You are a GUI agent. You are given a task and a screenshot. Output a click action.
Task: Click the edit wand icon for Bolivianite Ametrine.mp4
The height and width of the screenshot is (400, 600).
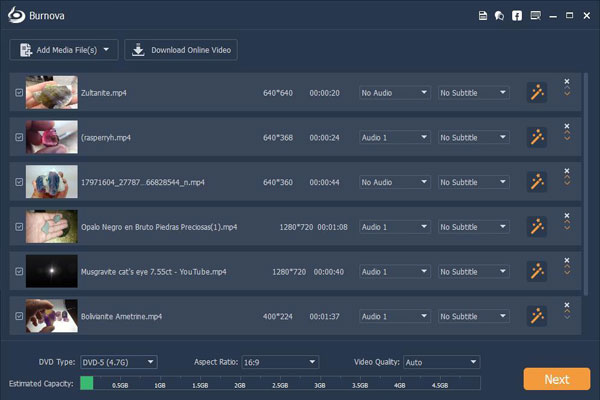[537, 316]
